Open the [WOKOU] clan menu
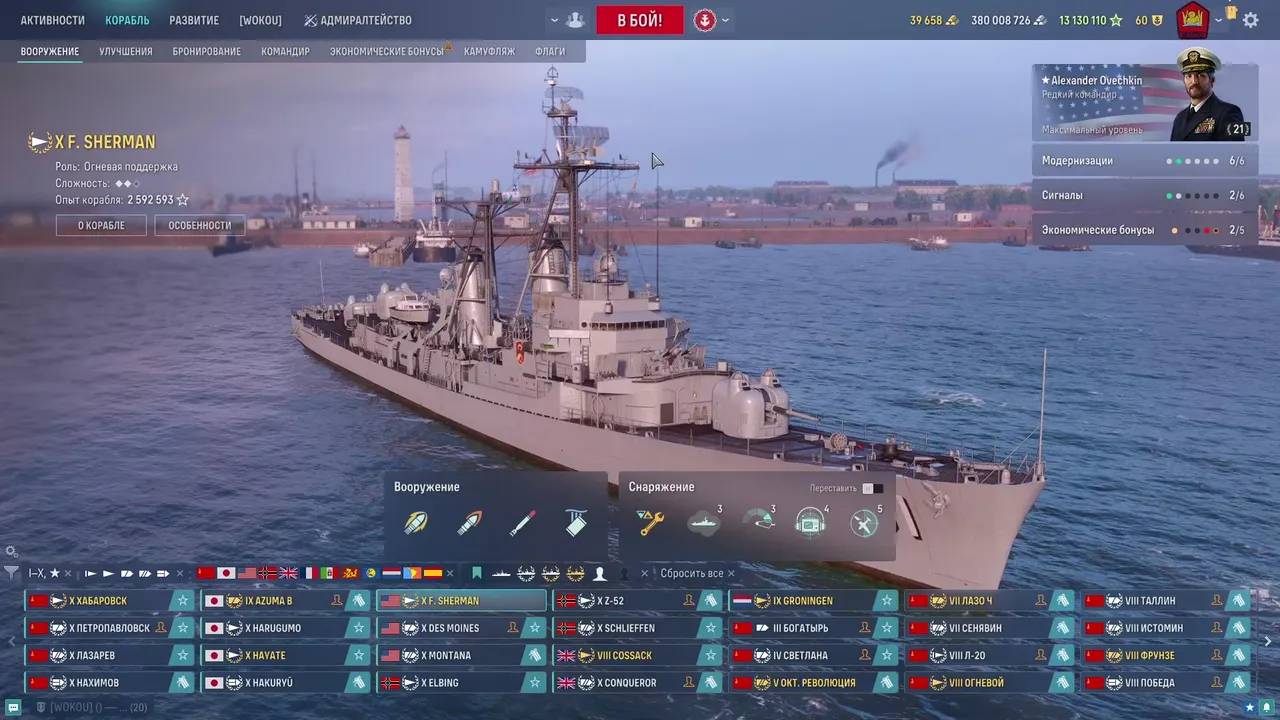The width and height of the screenshot is (1280, 720). [260, 20]
